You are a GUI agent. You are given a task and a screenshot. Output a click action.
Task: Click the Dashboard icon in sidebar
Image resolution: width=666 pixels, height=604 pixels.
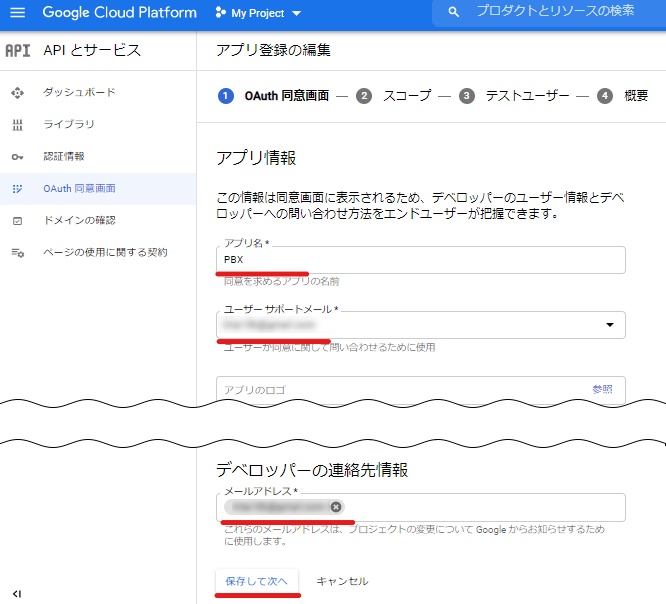(x=17, y=93)
